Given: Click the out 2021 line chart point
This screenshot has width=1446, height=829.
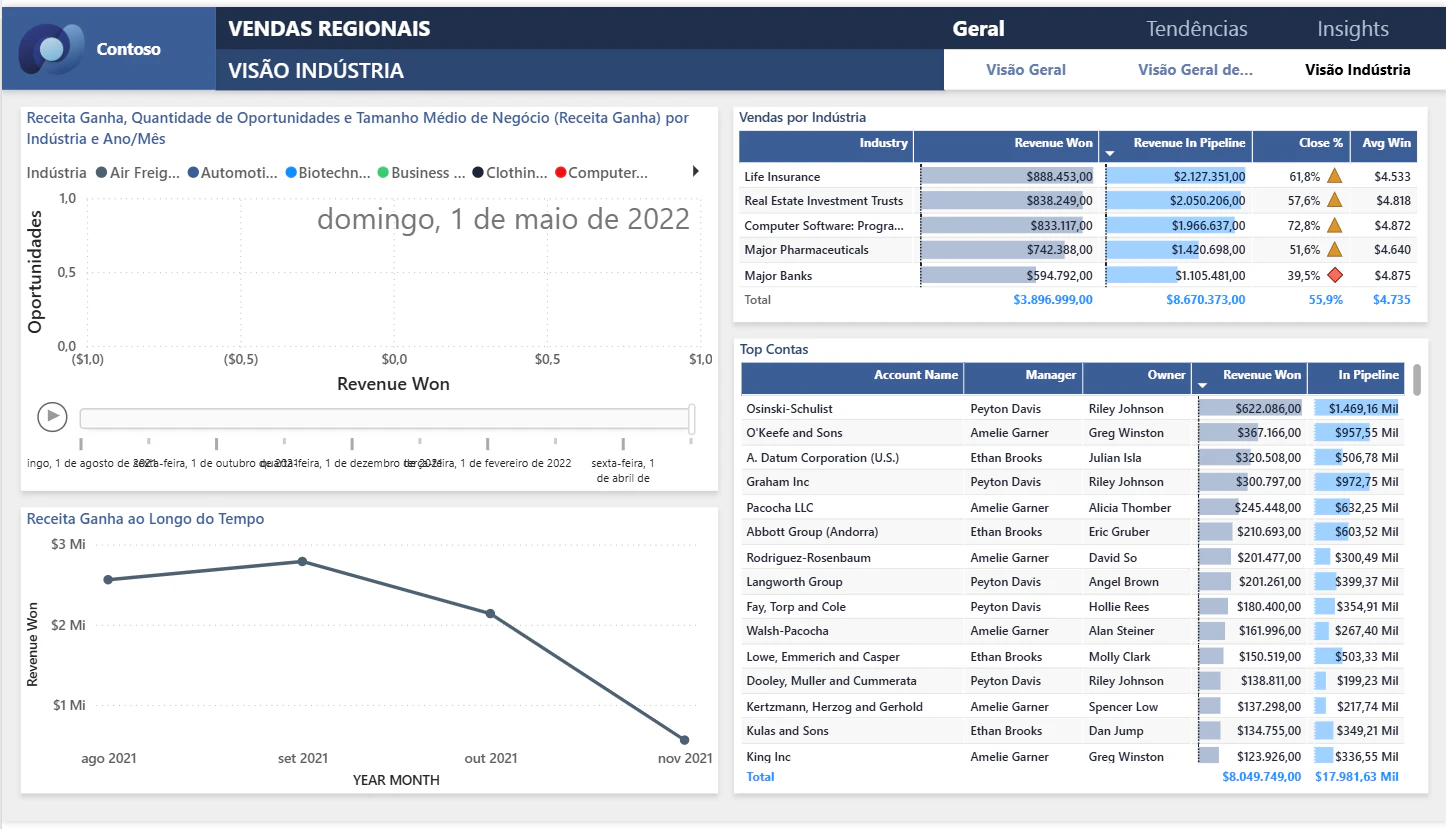Looking at the screenshot, I should [490, 613].
